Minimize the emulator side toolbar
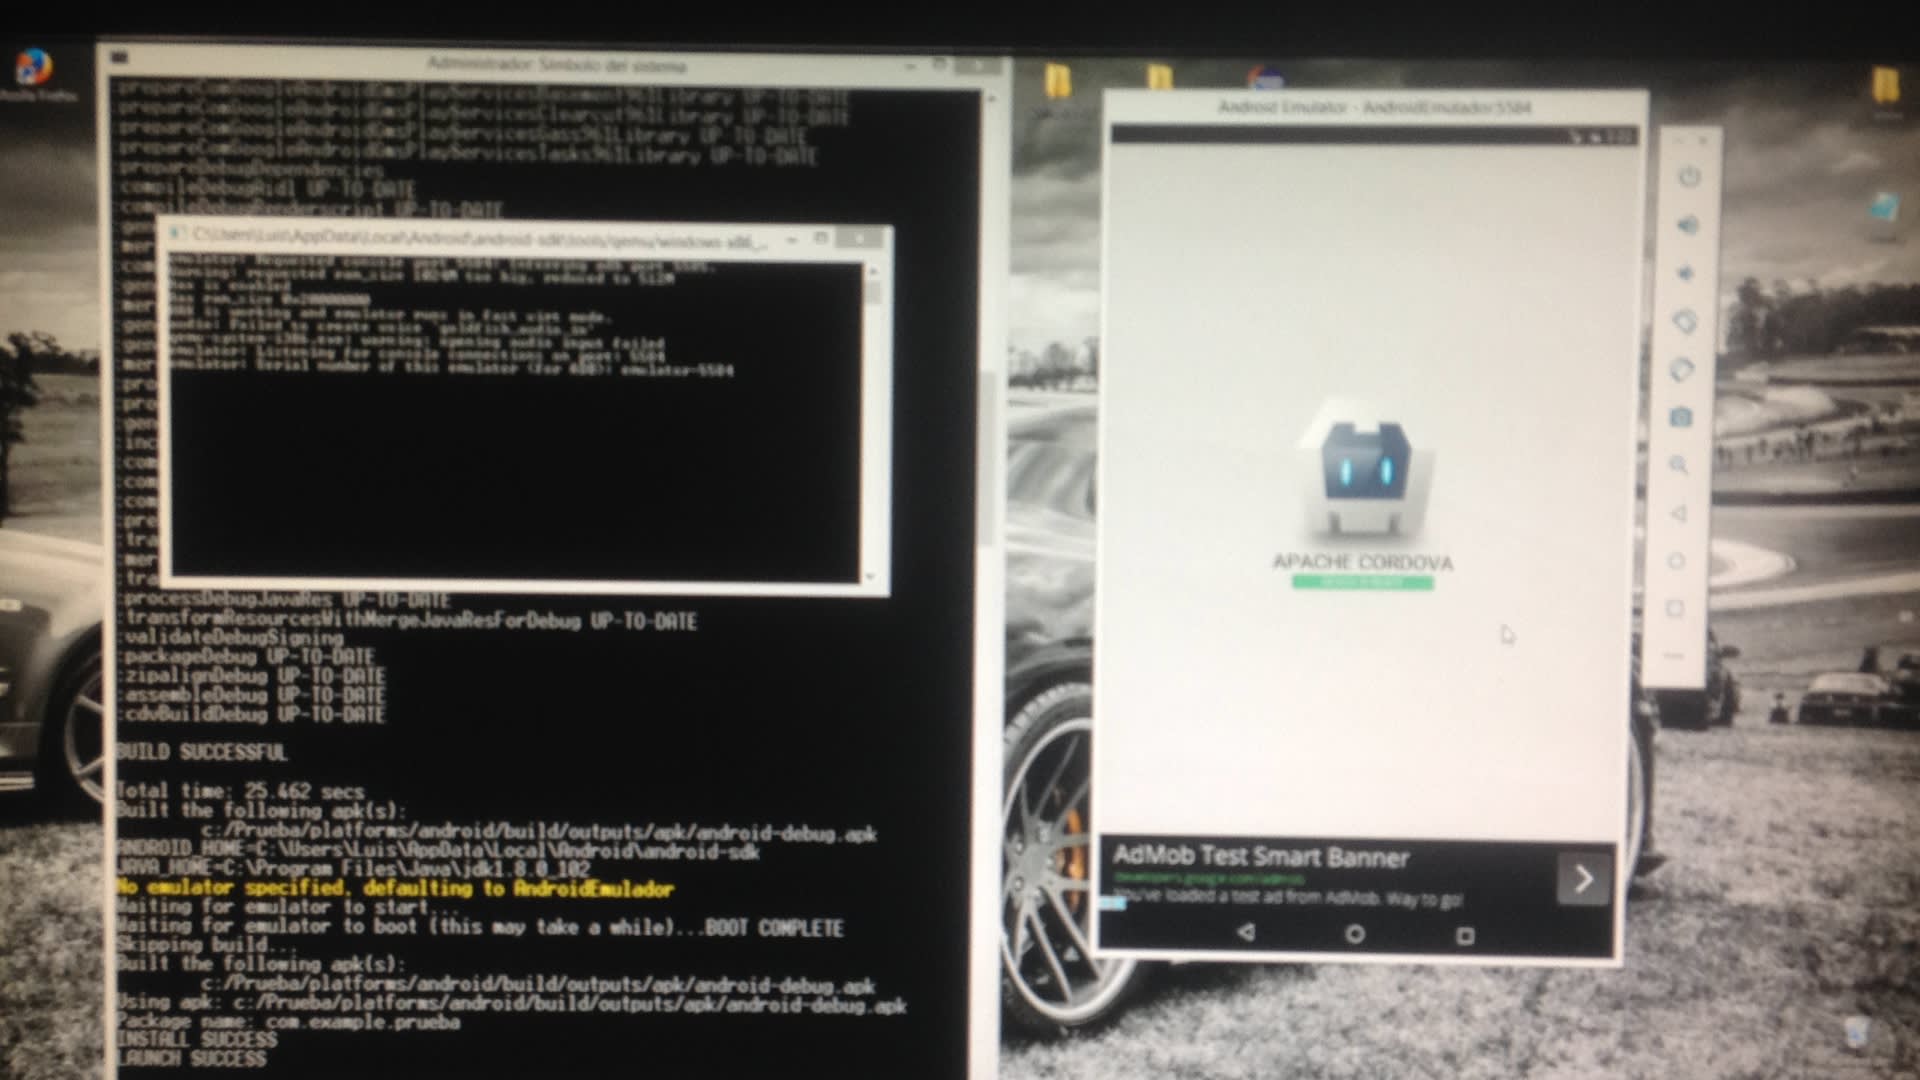 [1679, 140]
